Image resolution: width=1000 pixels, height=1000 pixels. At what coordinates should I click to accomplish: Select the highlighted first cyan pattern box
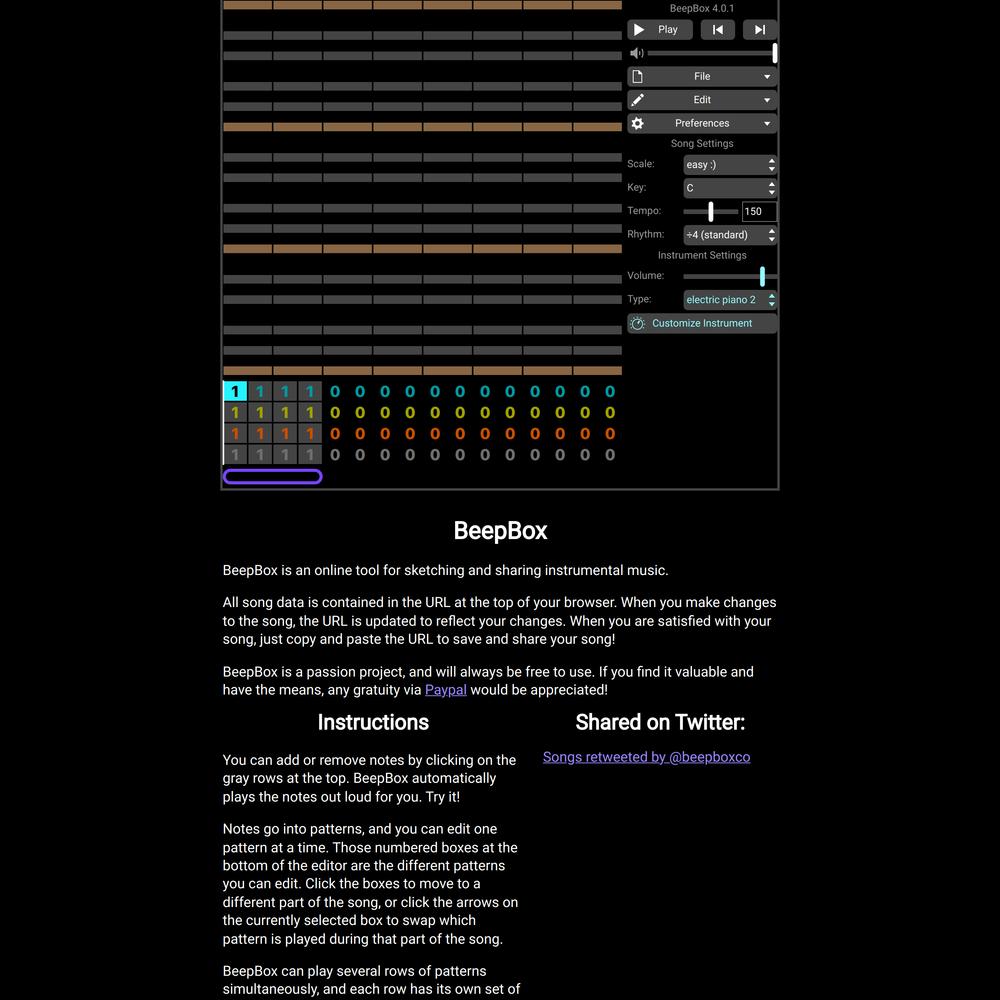tap(235, 391)
